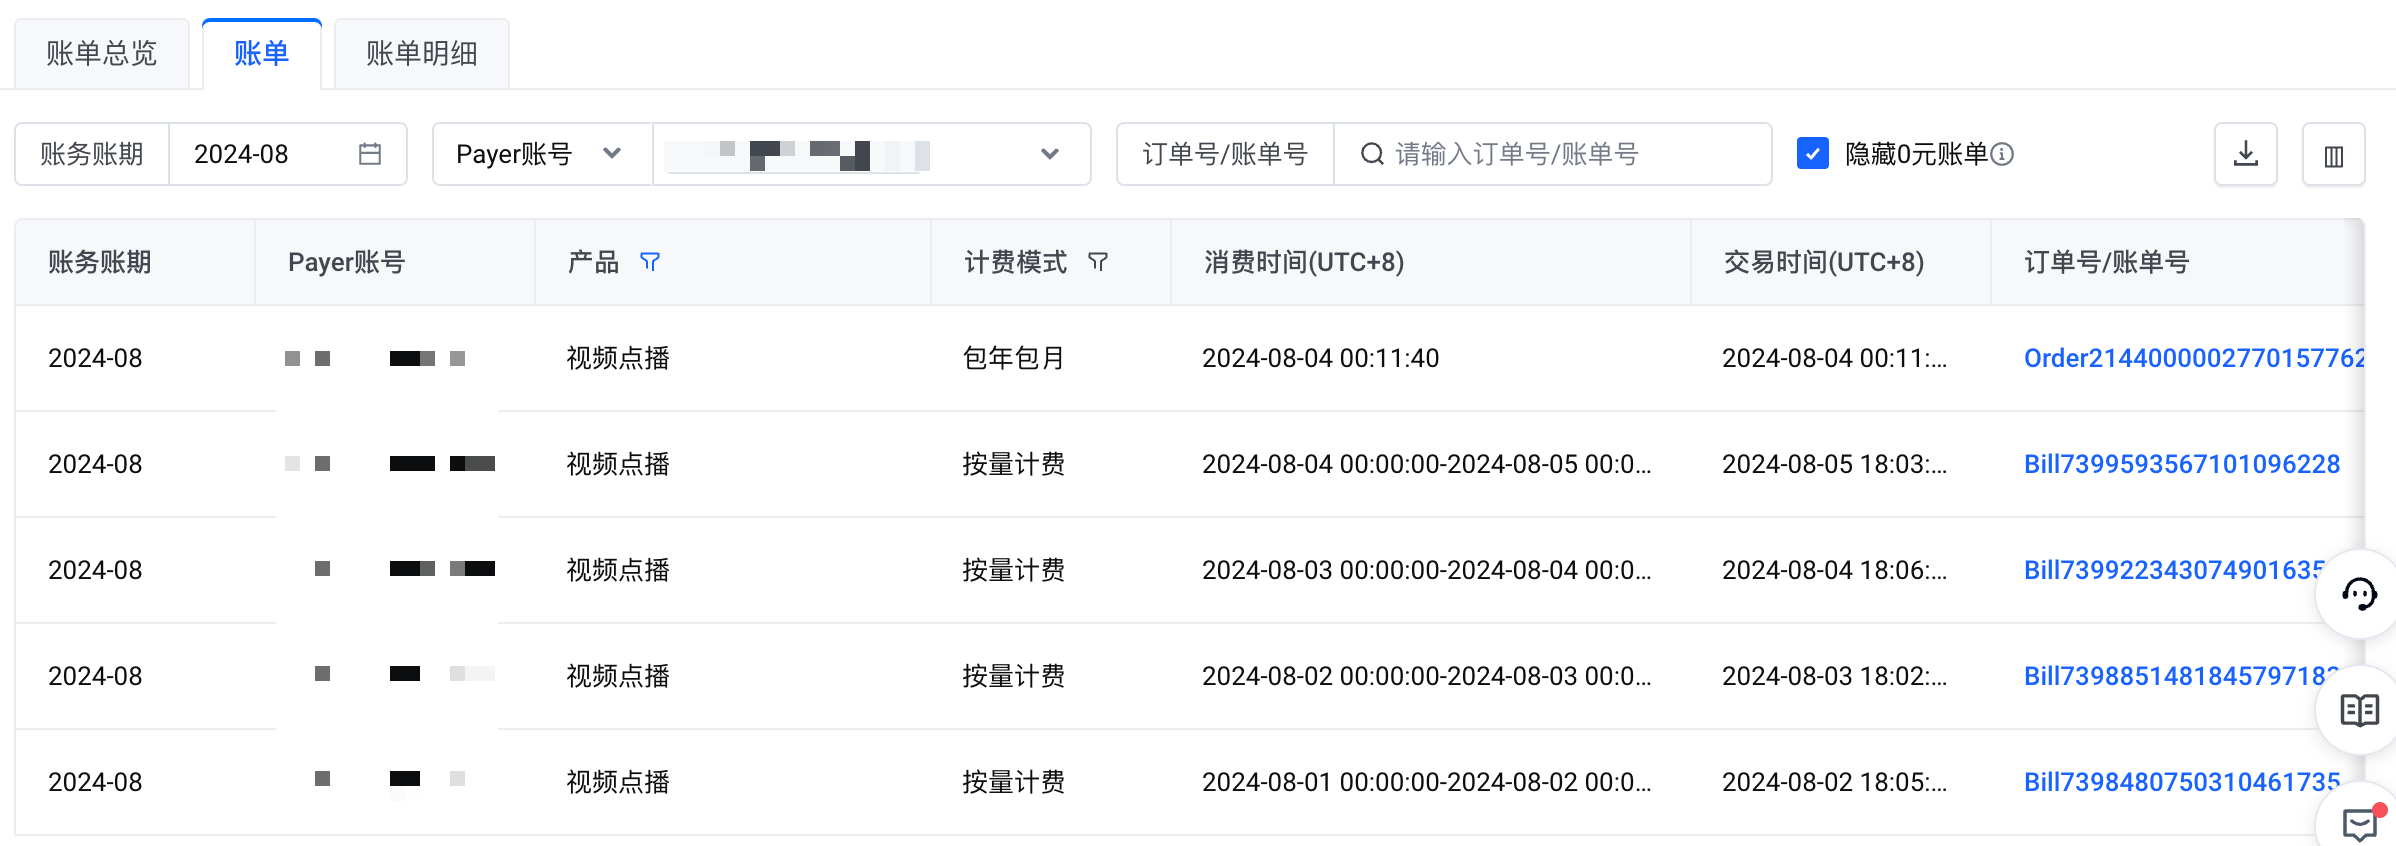Open the documentation book icon

pos(2360,710)
